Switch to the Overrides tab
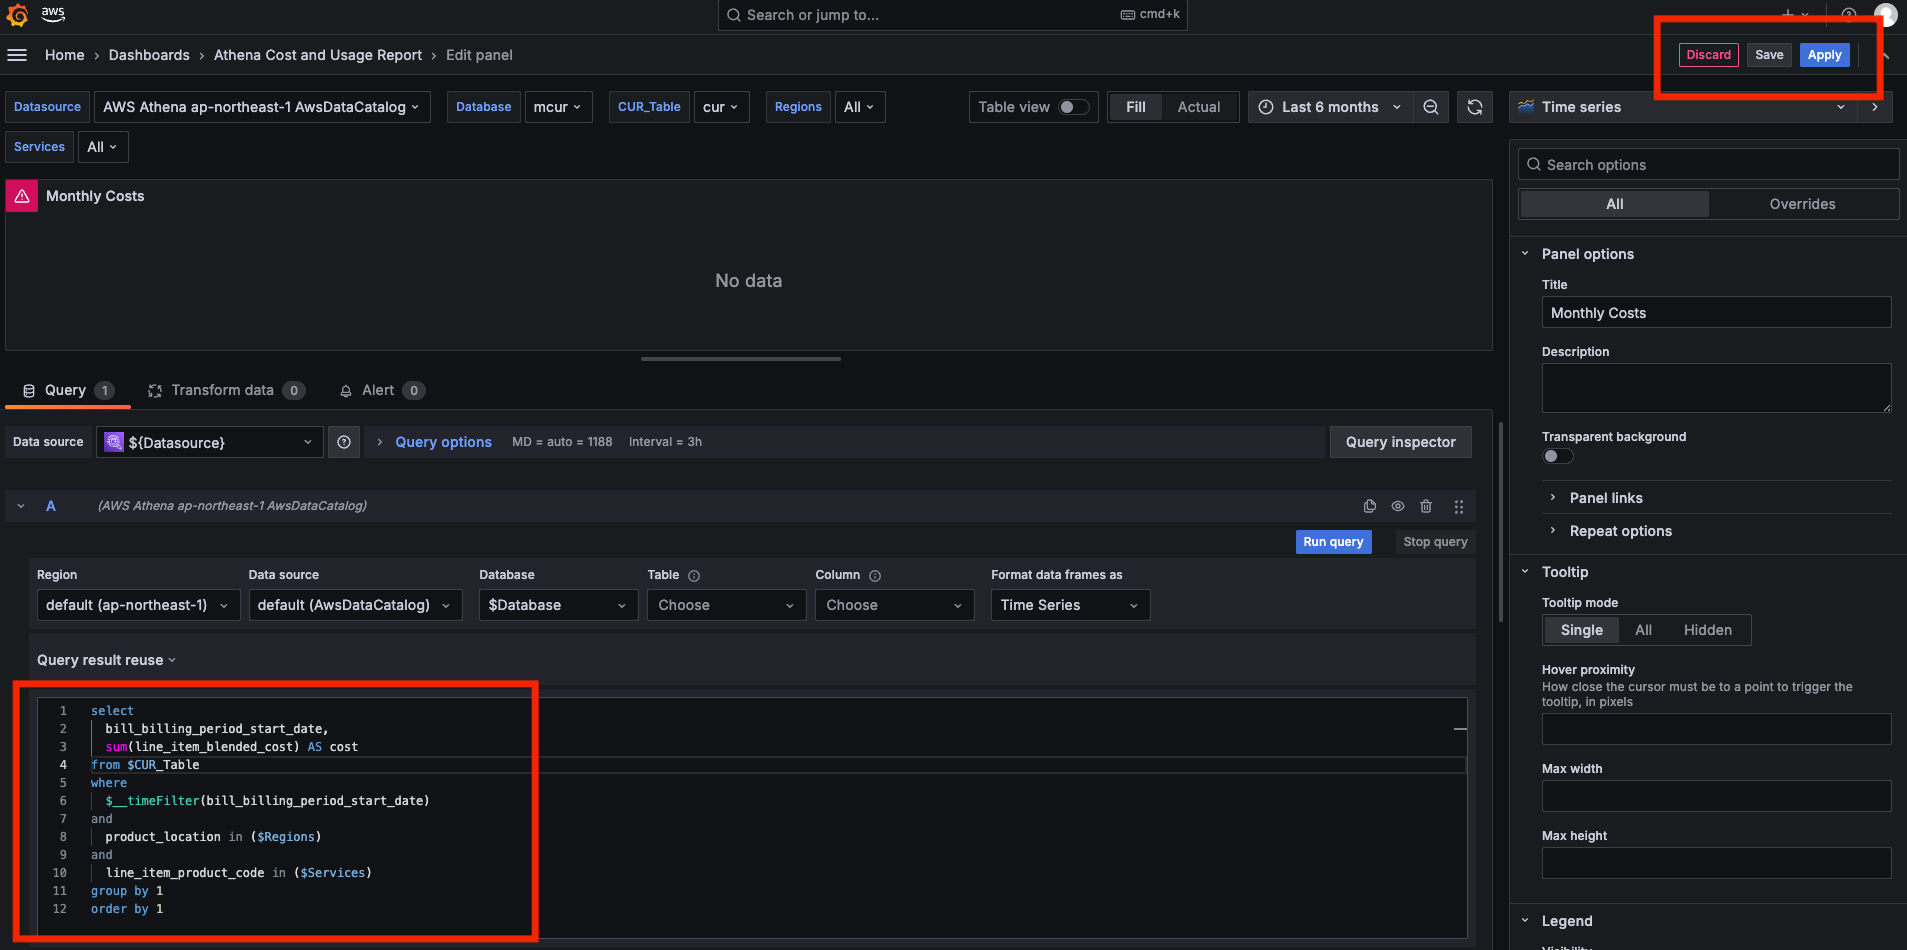1907x950 pixels. click(1802, 204)
